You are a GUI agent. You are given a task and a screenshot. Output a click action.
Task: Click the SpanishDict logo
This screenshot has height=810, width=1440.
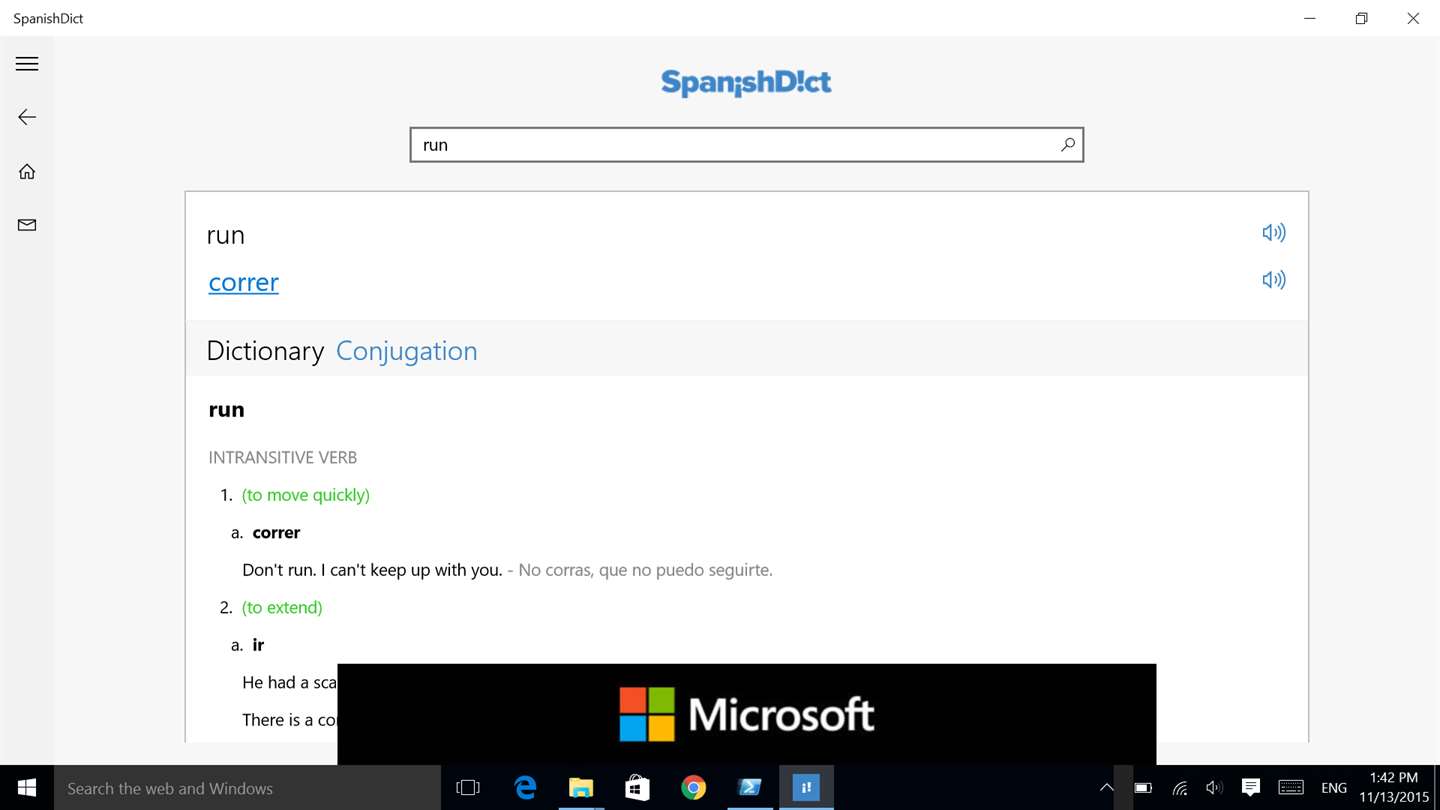coord(746,83)
